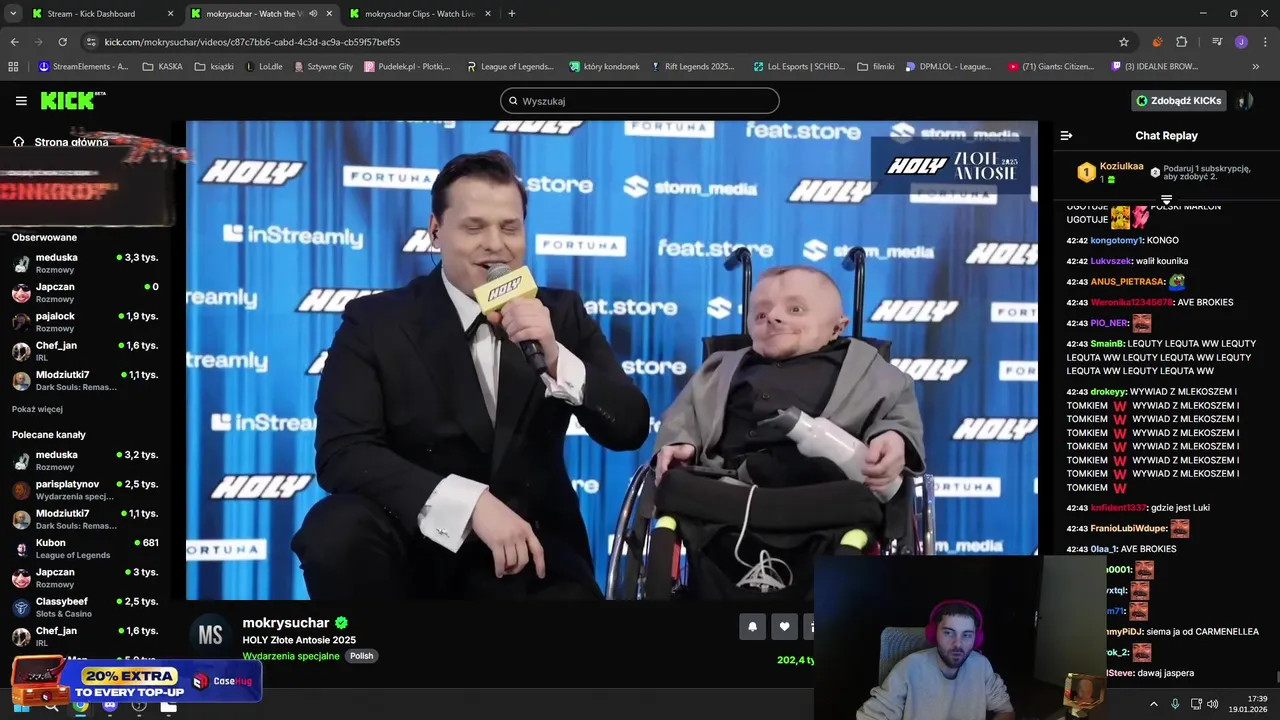
Task: Open the KASKA bookmark folder
Action: point(163,67)
